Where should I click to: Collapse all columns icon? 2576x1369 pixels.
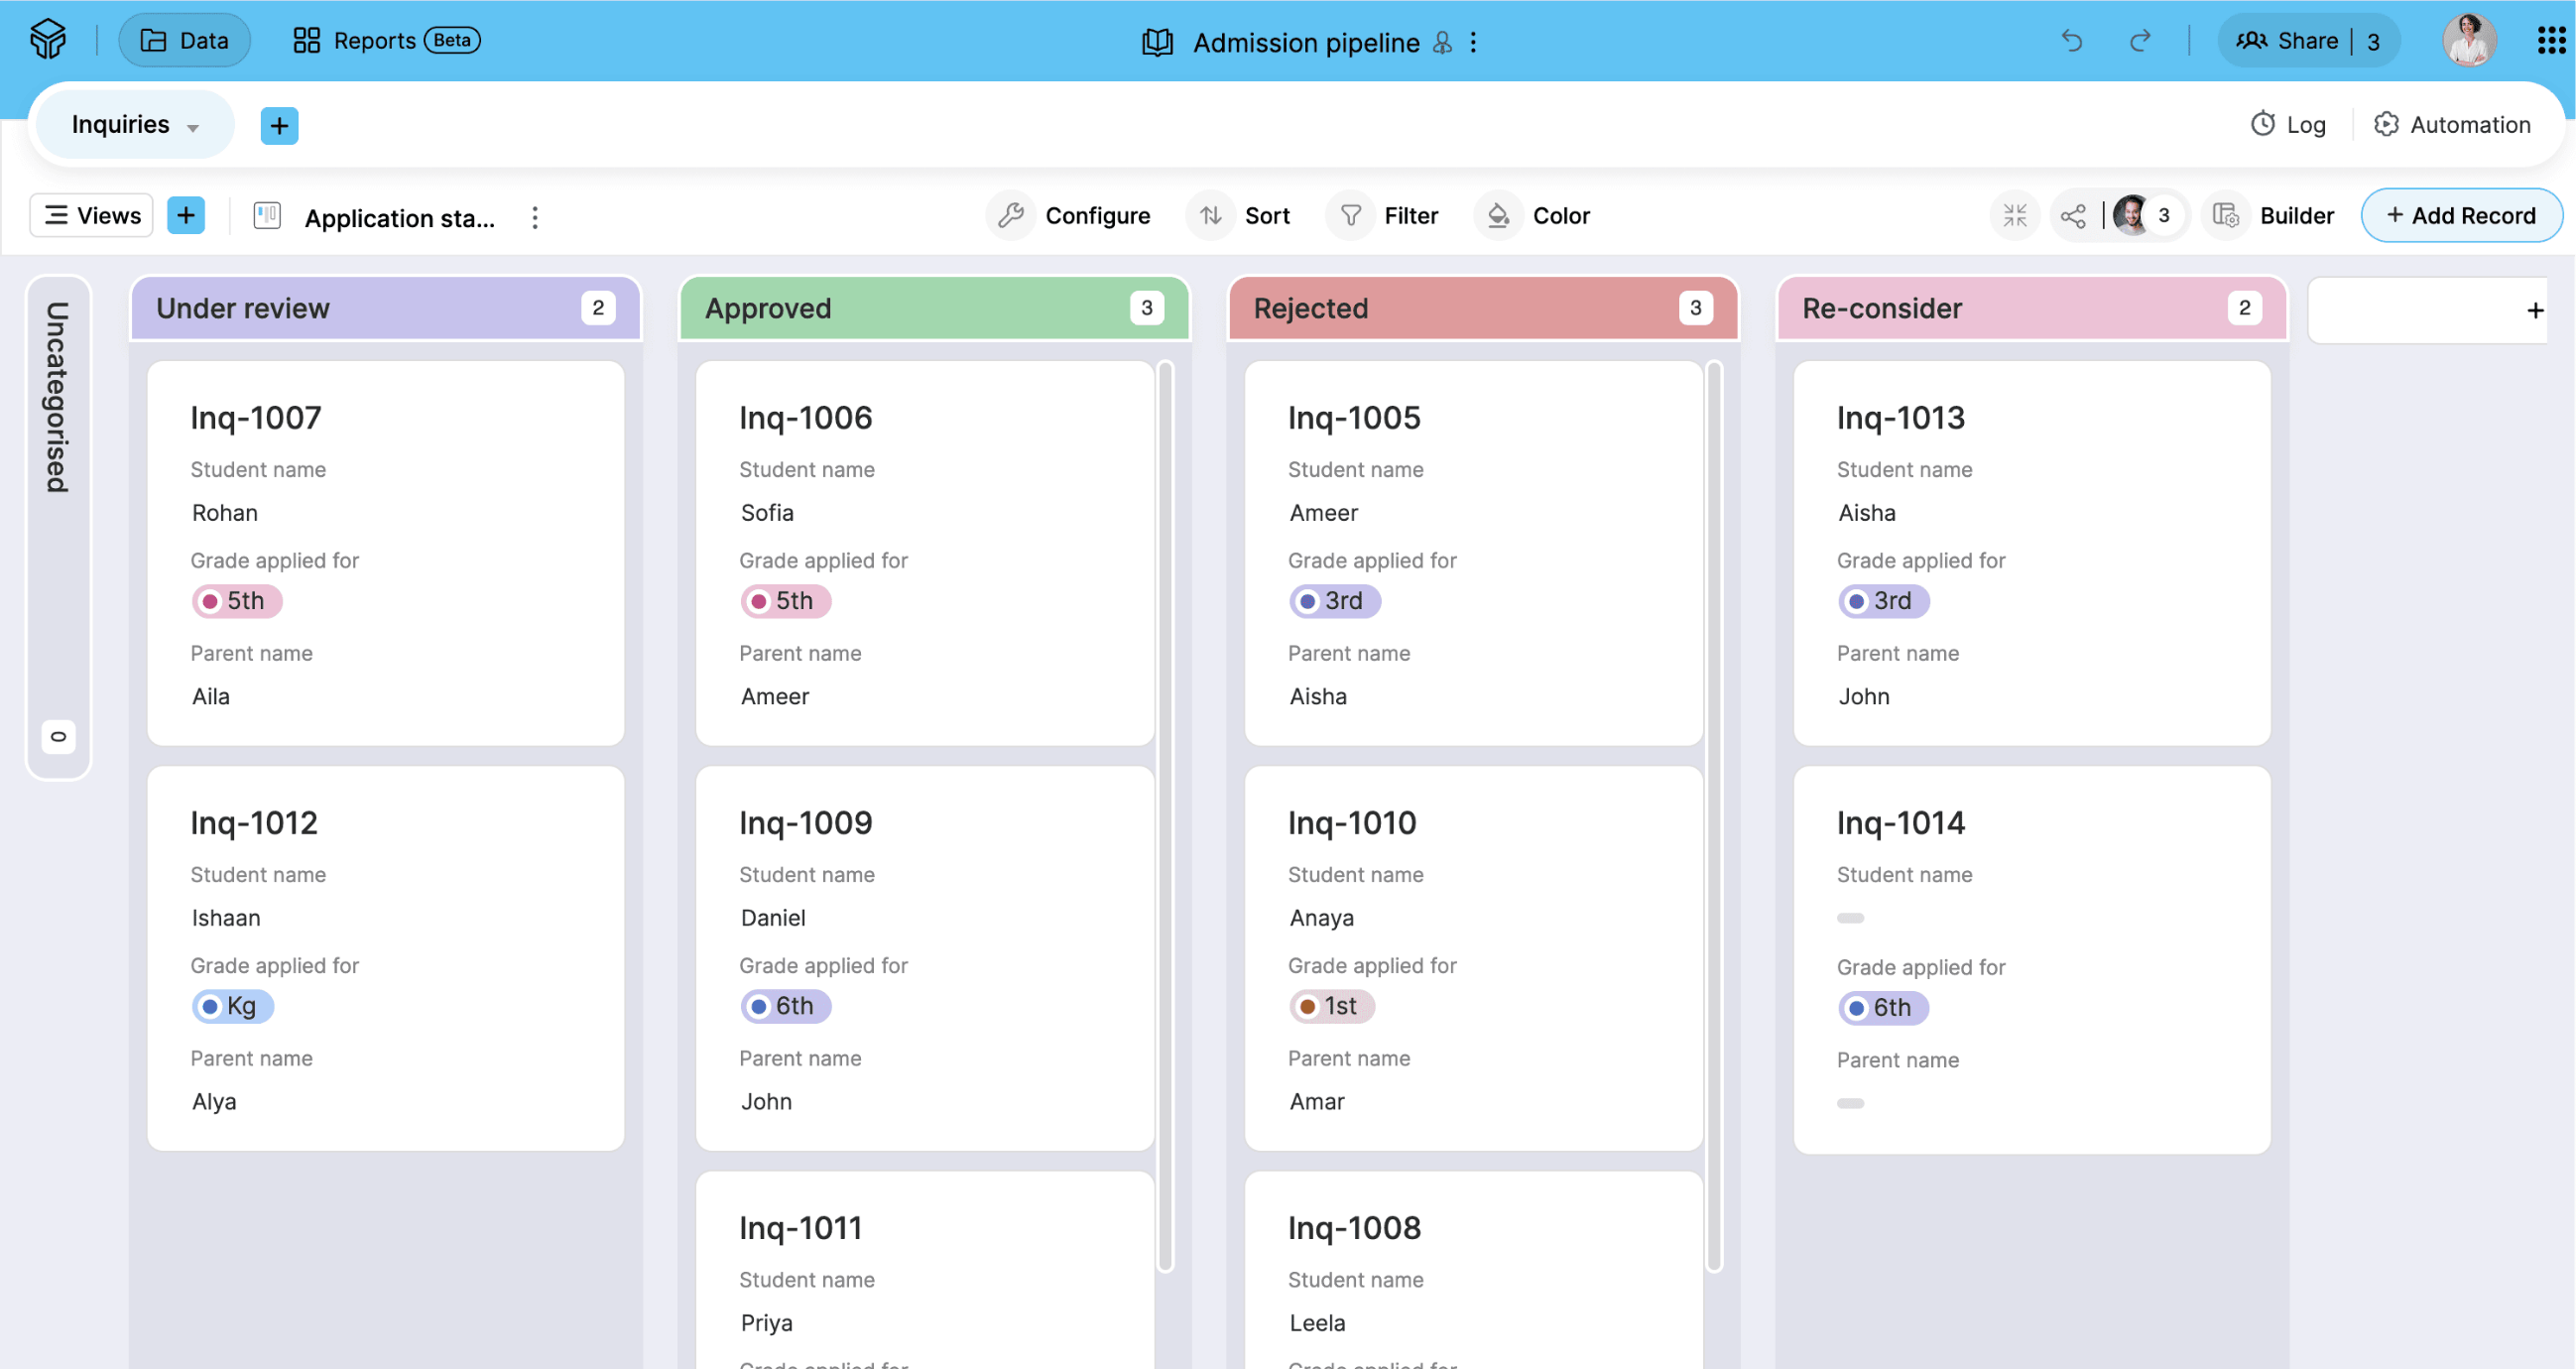(2015, 215)
